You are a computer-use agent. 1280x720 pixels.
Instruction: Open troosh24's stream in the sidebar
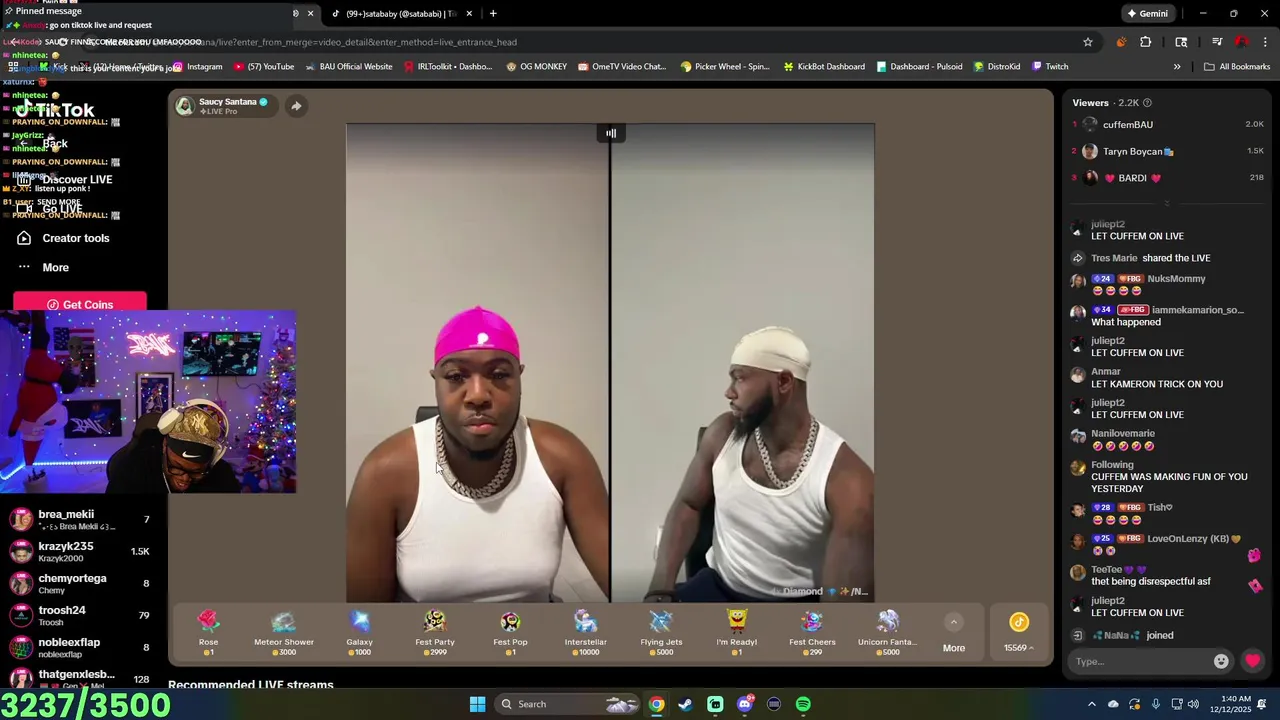click(80, 616)
